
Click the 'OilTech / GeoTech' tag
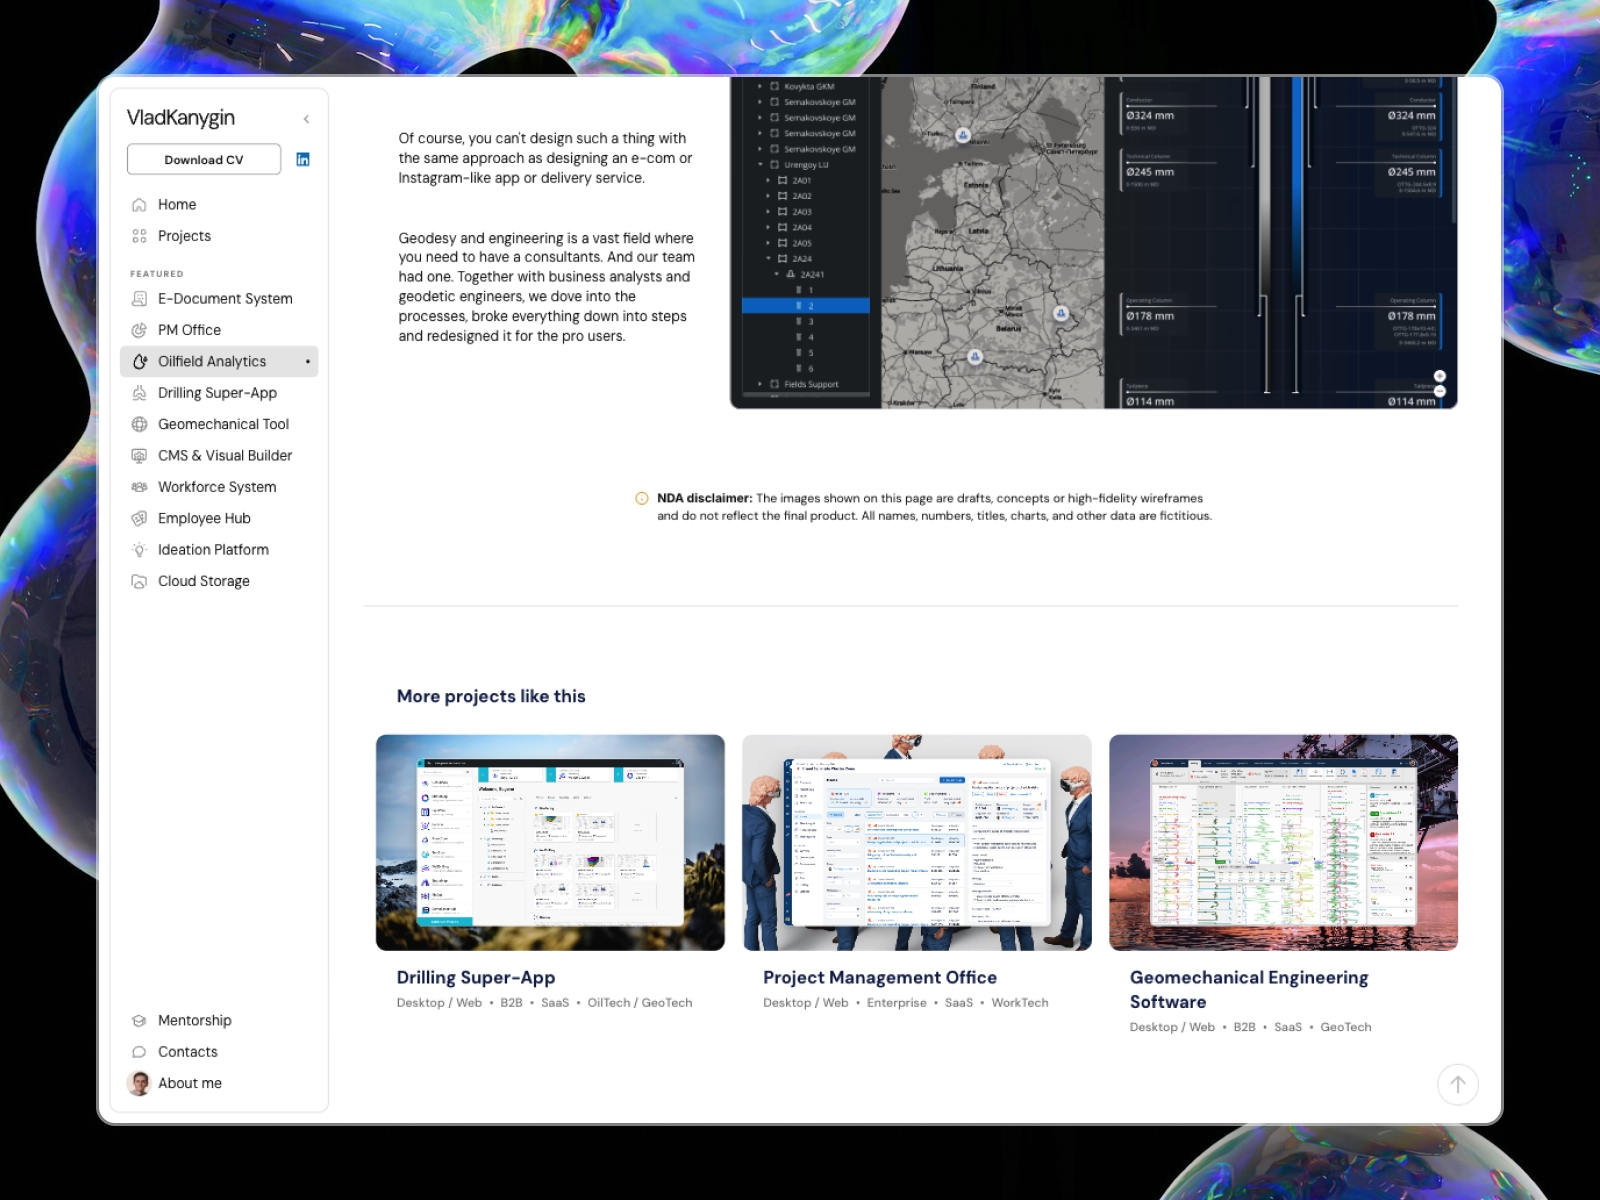click(640, 1003)
